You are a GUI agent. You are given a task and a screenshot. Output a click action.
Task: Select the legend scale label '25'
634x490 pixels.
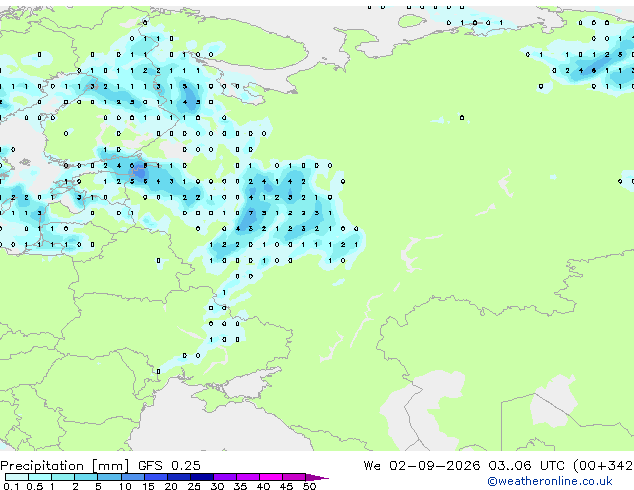194,486
